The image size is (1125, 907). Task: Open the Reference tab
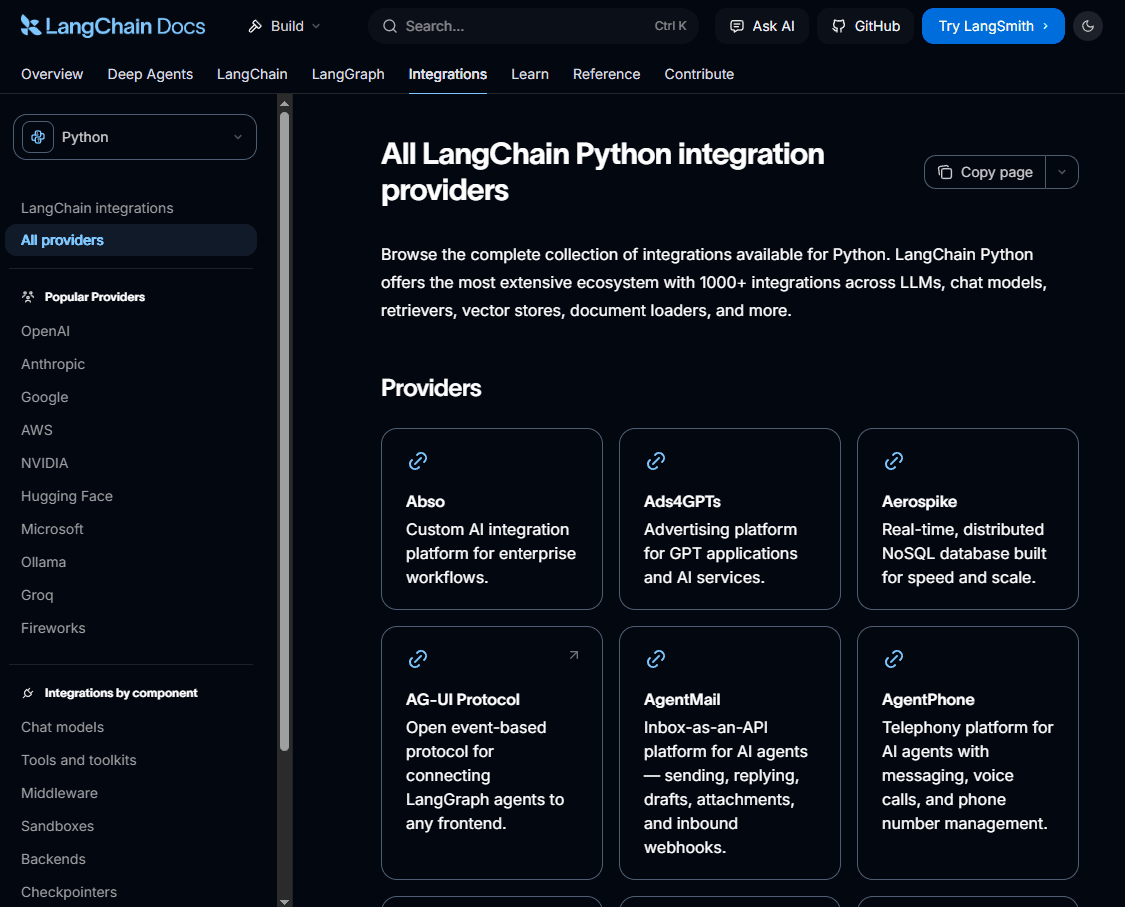pos(606,74)
